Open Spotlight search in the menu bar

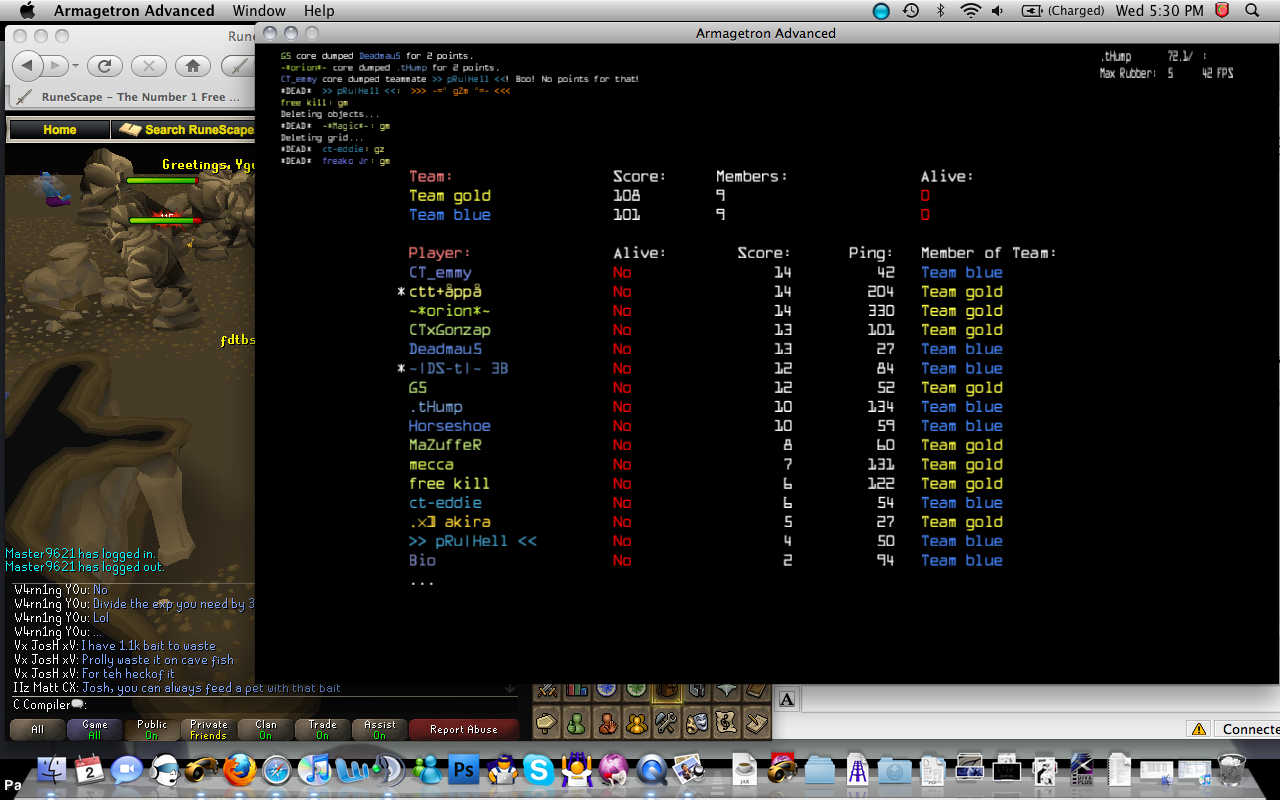pyautogui.click(x=1252, y=11)
